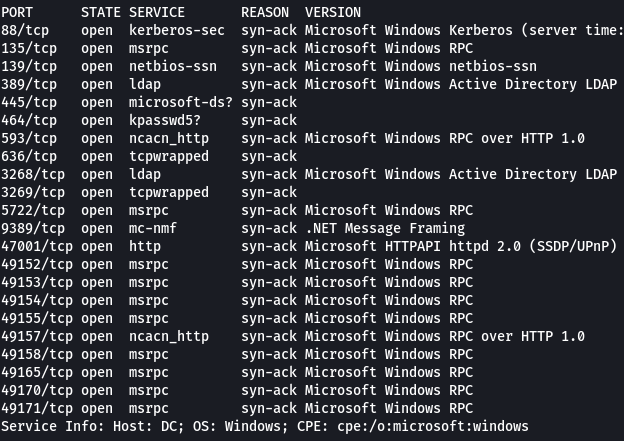
Task: Click the kerberos-sec service name
Action: click(x=177, y=30)
